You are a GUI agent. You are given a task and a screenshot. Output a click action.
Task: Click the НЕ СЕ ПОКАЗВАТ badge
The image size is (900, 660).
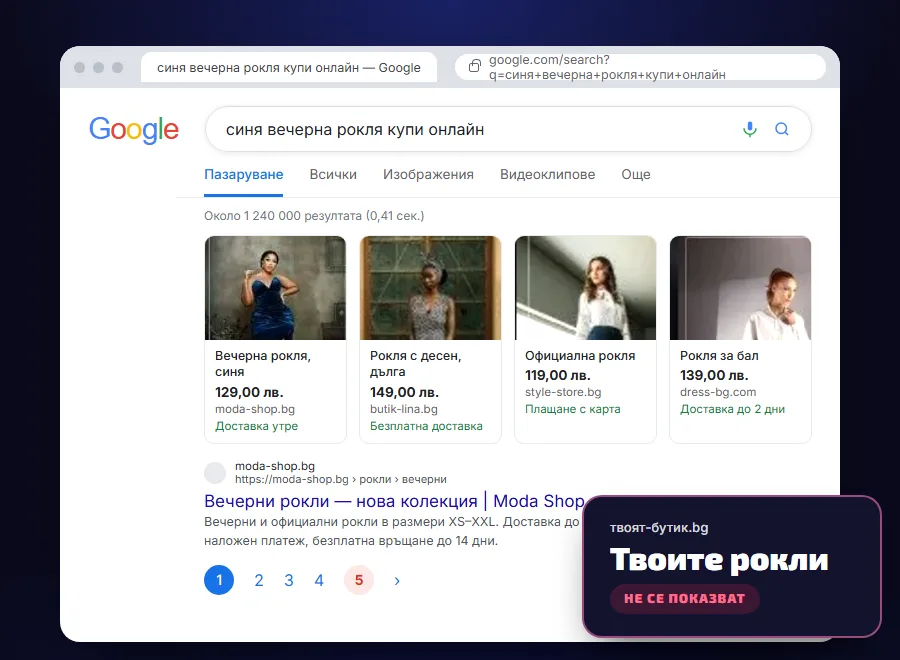coord(685,599)
